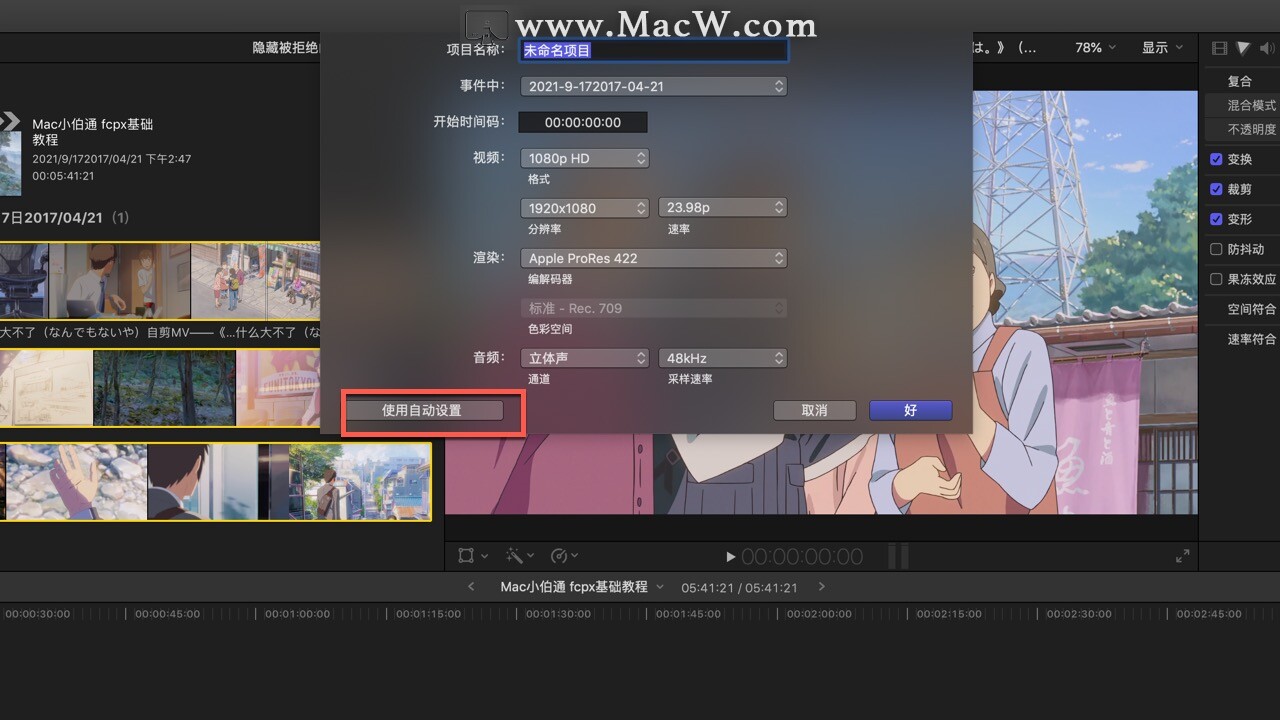This screenshot has width=1280, height=720.
Task: Open the 立体声 audio channel dropdown
Action: point(585,358)
